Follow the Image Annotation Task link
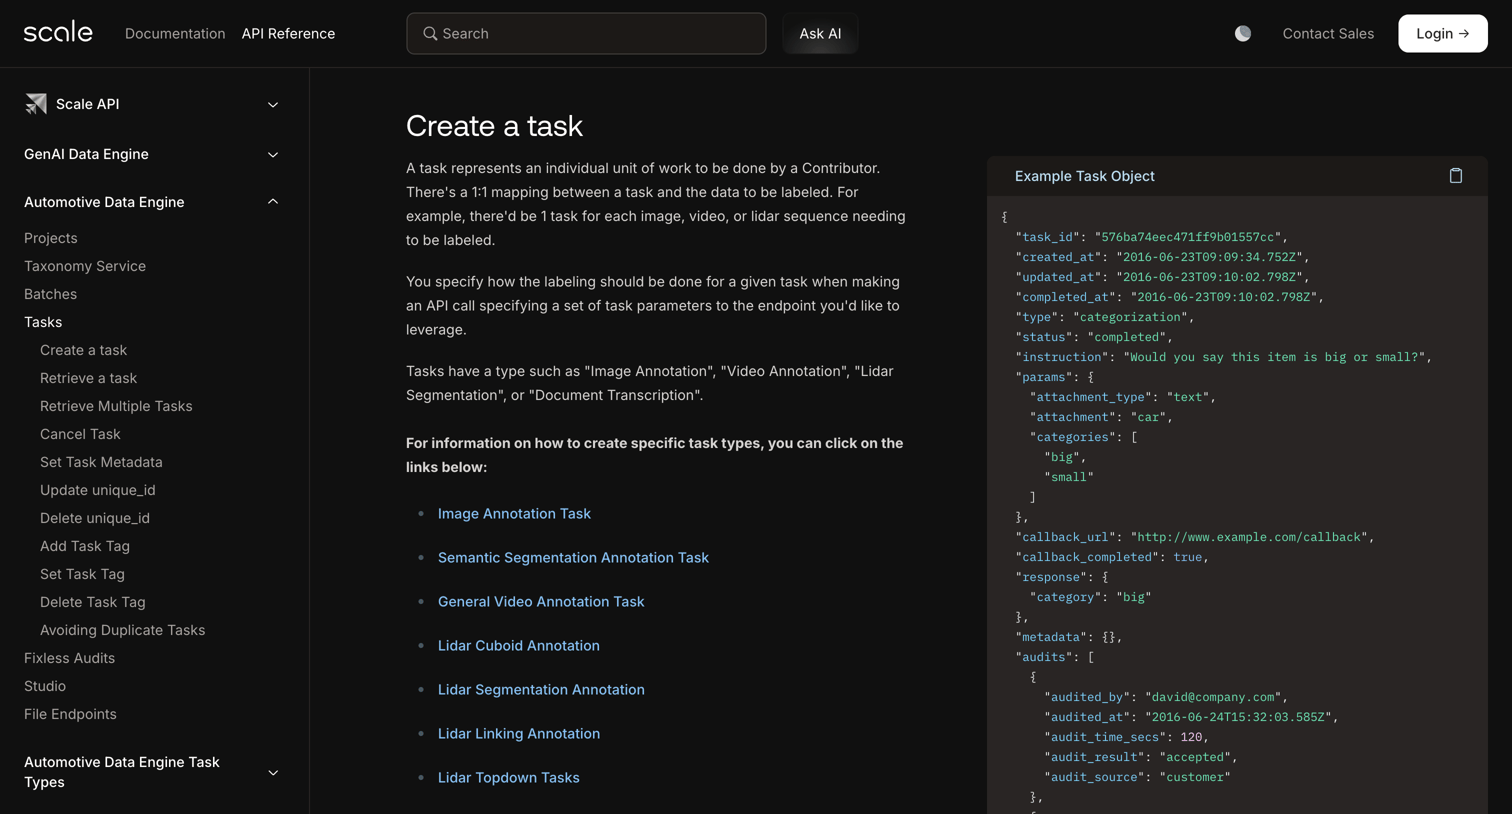This screenshot has width=1512, height=814. coord(514,514)
